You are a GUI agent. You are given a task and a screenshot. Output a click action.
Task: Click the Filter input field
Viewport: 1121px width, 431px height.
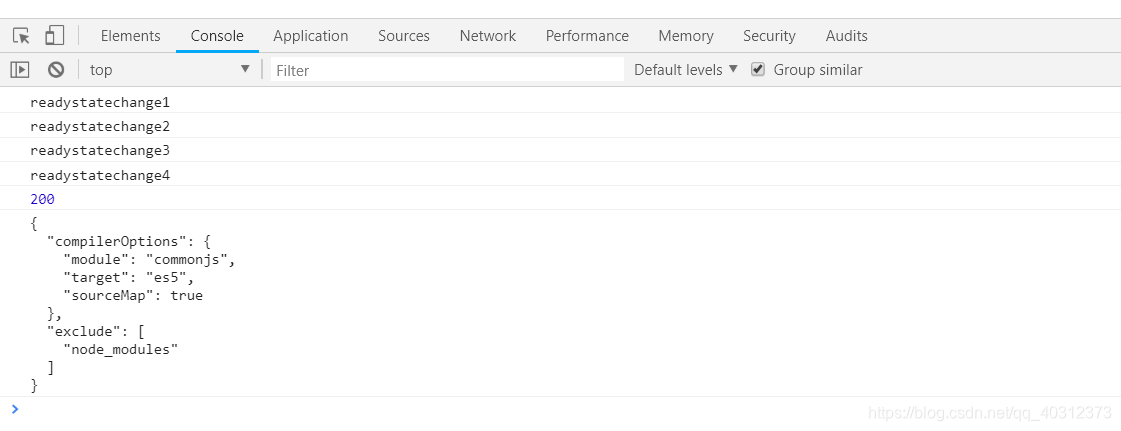coord(448,70)
